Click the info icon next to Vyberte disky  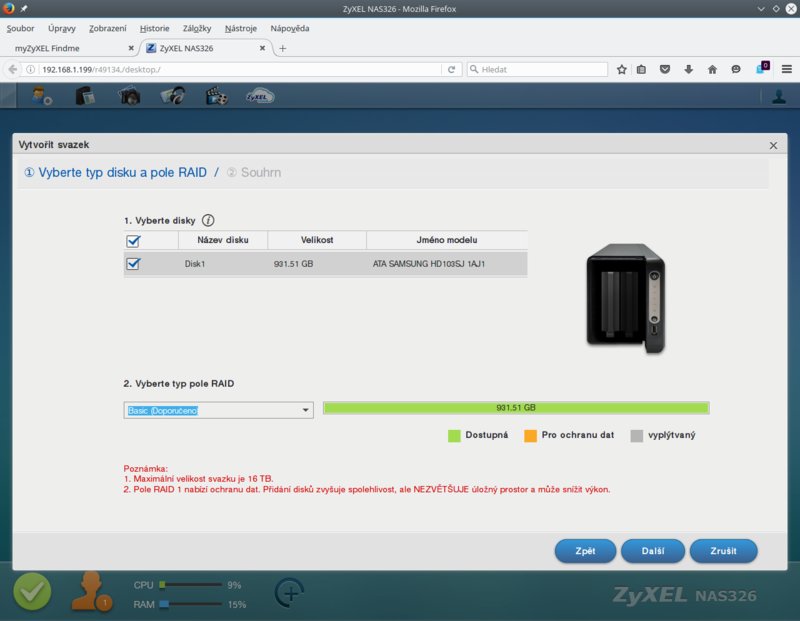(208, 220)
